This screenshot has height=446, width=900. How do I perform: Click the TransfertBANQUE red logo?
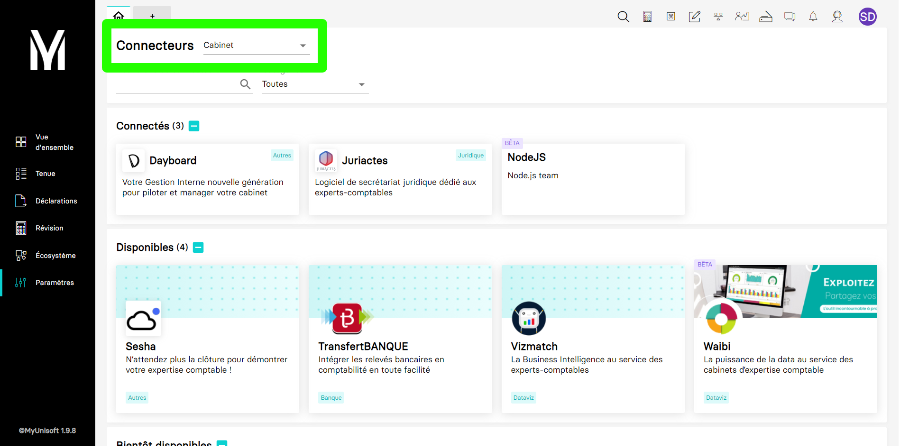[x=348, y=318]
